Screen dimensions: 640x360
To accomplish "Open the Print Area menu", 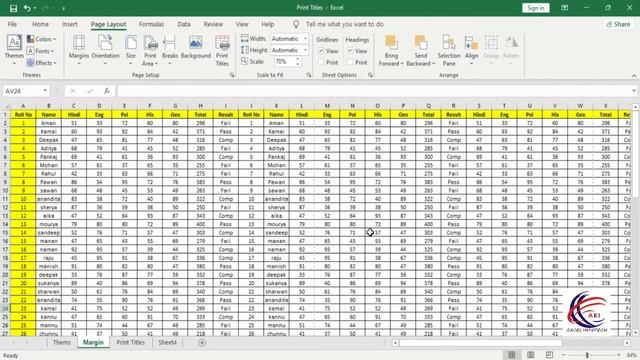I will click(150, 50).
